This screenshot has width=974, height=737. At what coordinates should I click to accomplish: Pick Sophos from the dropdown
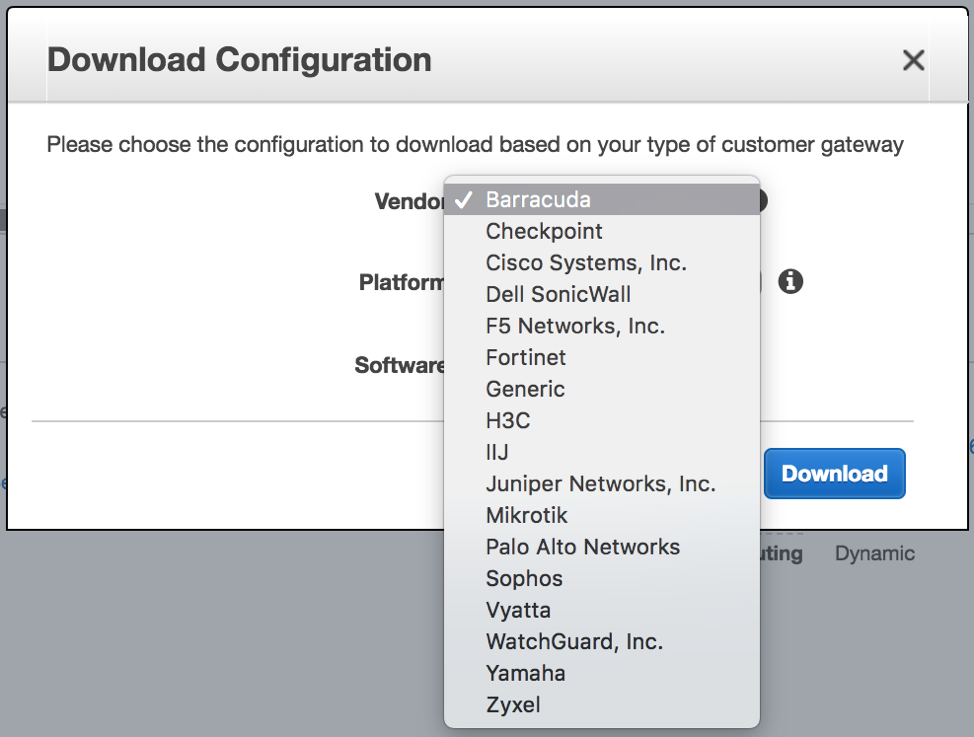click(x=524, y=579)
